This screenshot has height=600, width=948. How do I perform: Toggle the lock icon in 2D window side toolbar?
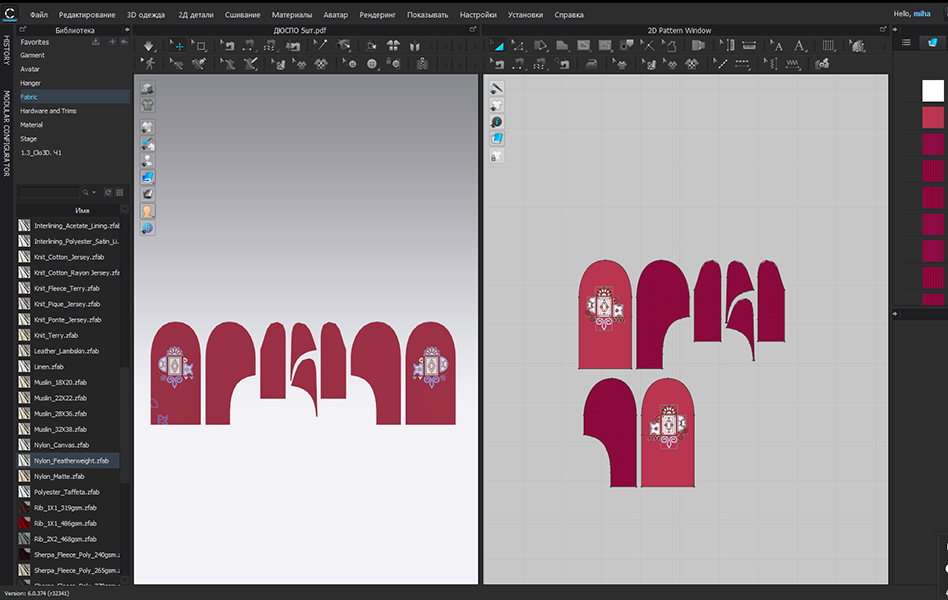tap(496, 157)
